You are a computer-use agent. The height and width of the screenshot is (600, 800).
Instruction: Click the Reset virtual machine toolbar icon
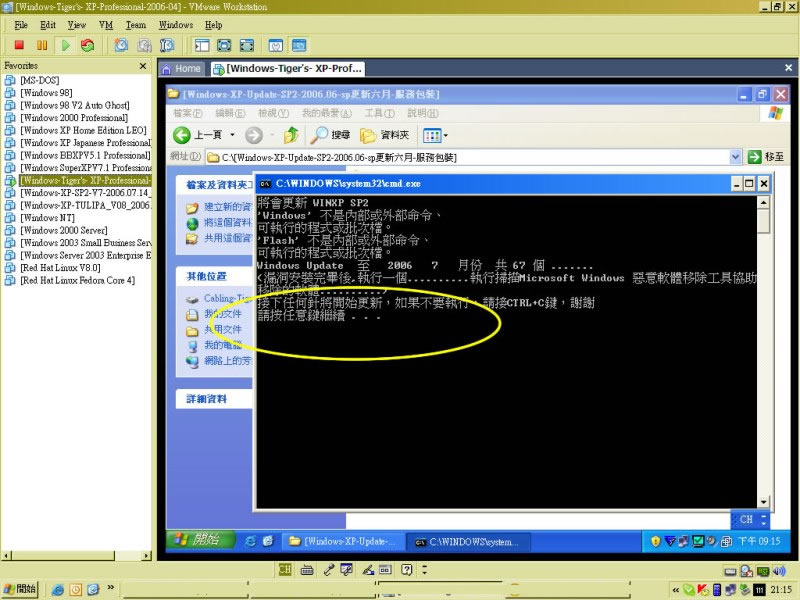click(x=88, y=45)
